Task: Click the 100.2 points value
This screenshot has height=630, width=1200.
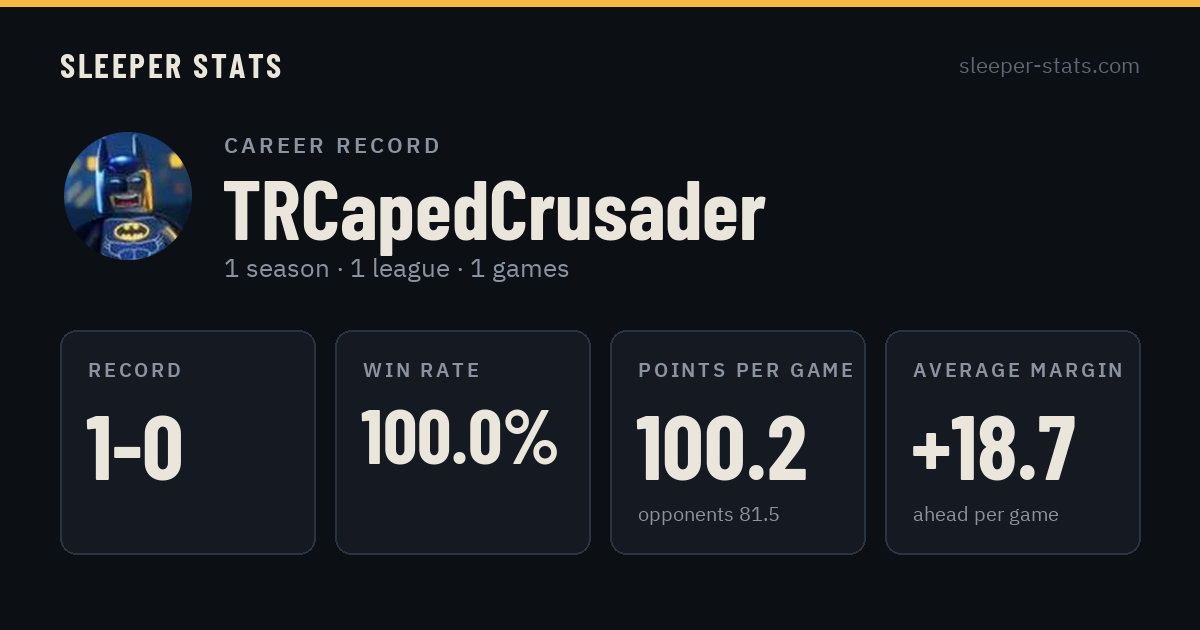Action: point(721,448)
